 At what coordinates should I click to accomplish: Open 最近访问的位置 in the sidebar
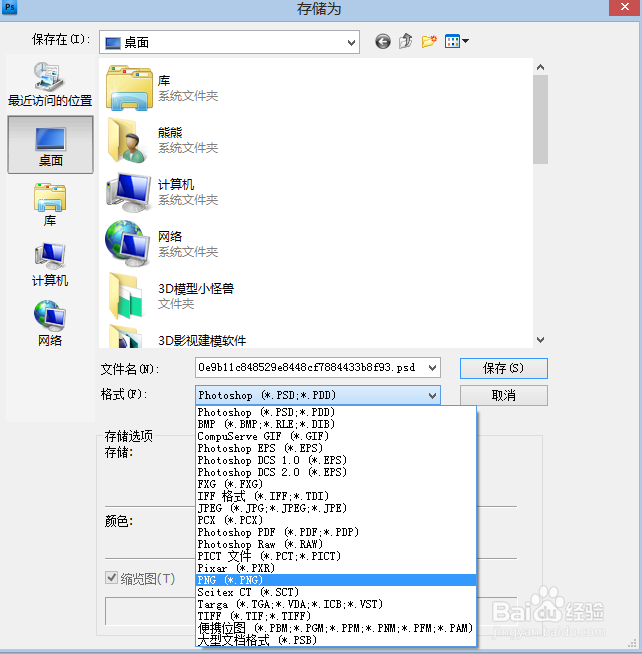click(50, 84)
